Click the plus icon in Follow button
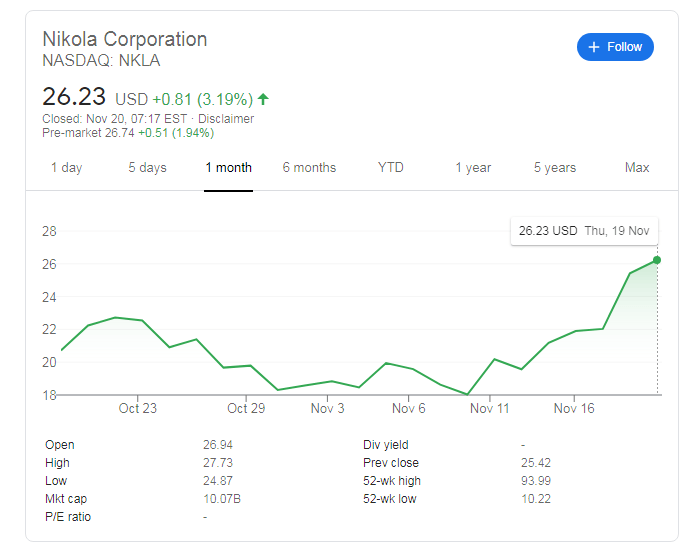 point(594,47)
